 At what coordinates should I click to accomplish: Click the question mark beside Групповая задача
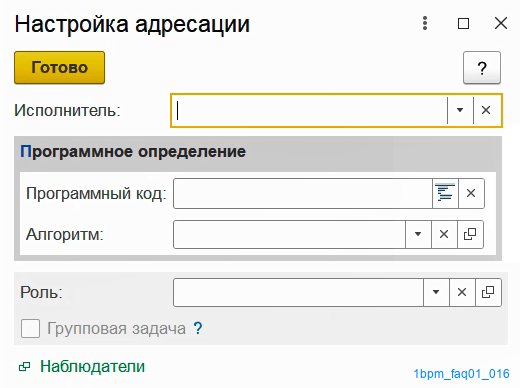(198, 328)
